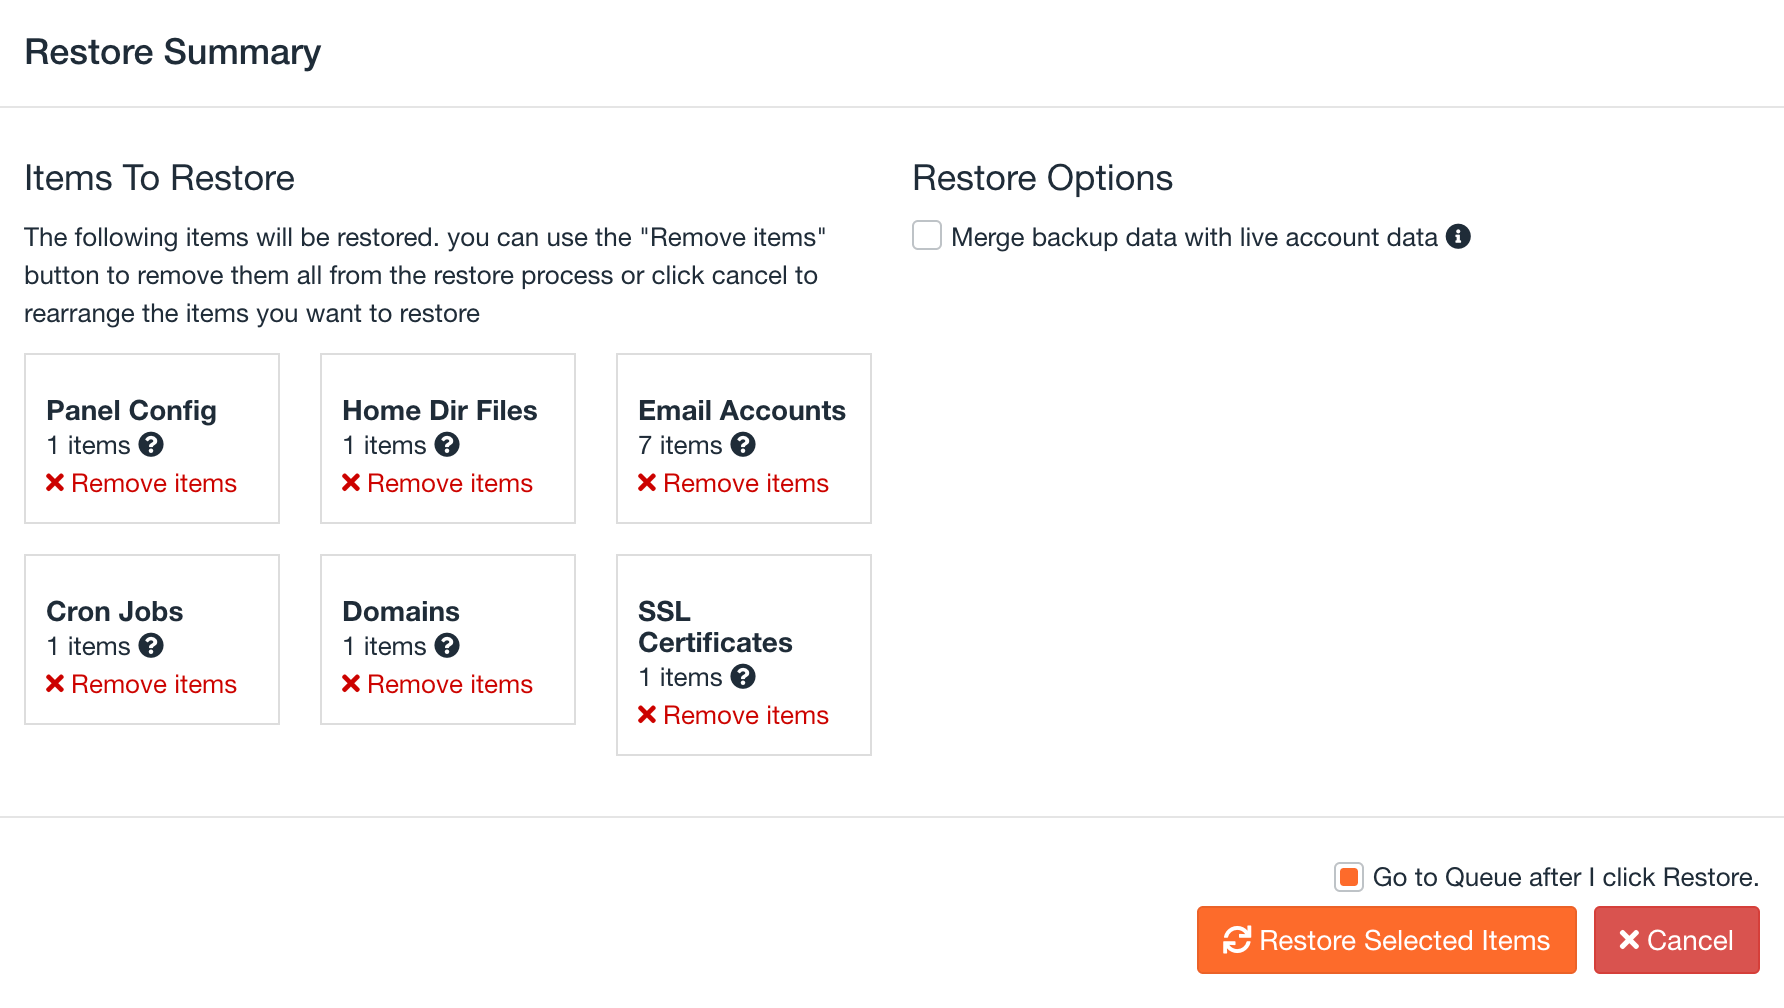Remove items from Domains

[x=438, y=684]
